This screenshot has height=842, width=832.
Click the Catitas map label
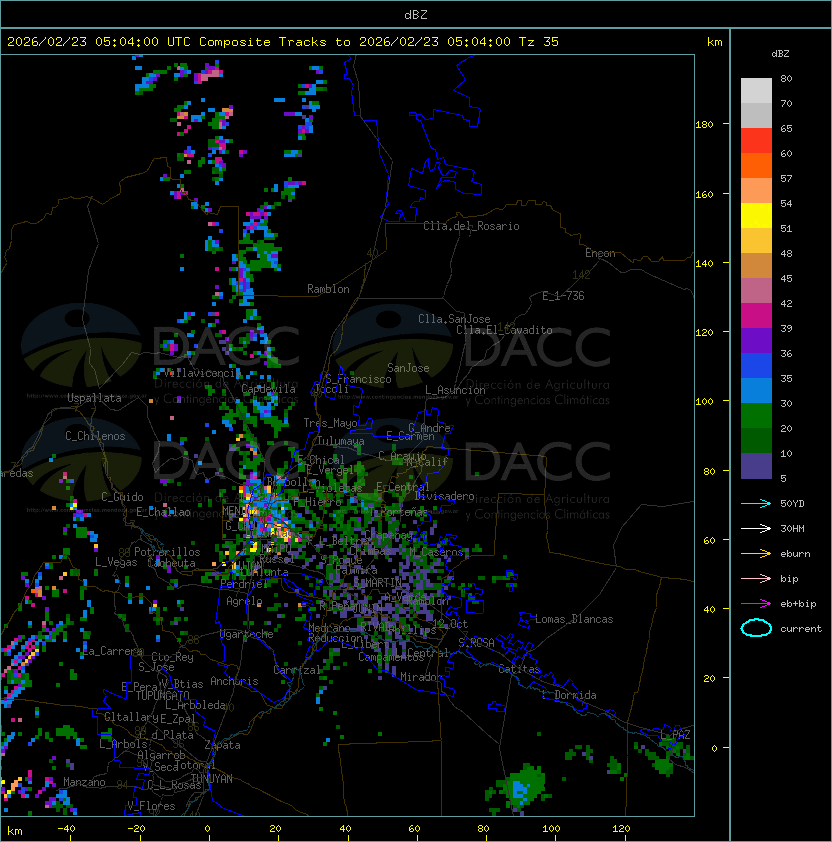tap(519, 669)
